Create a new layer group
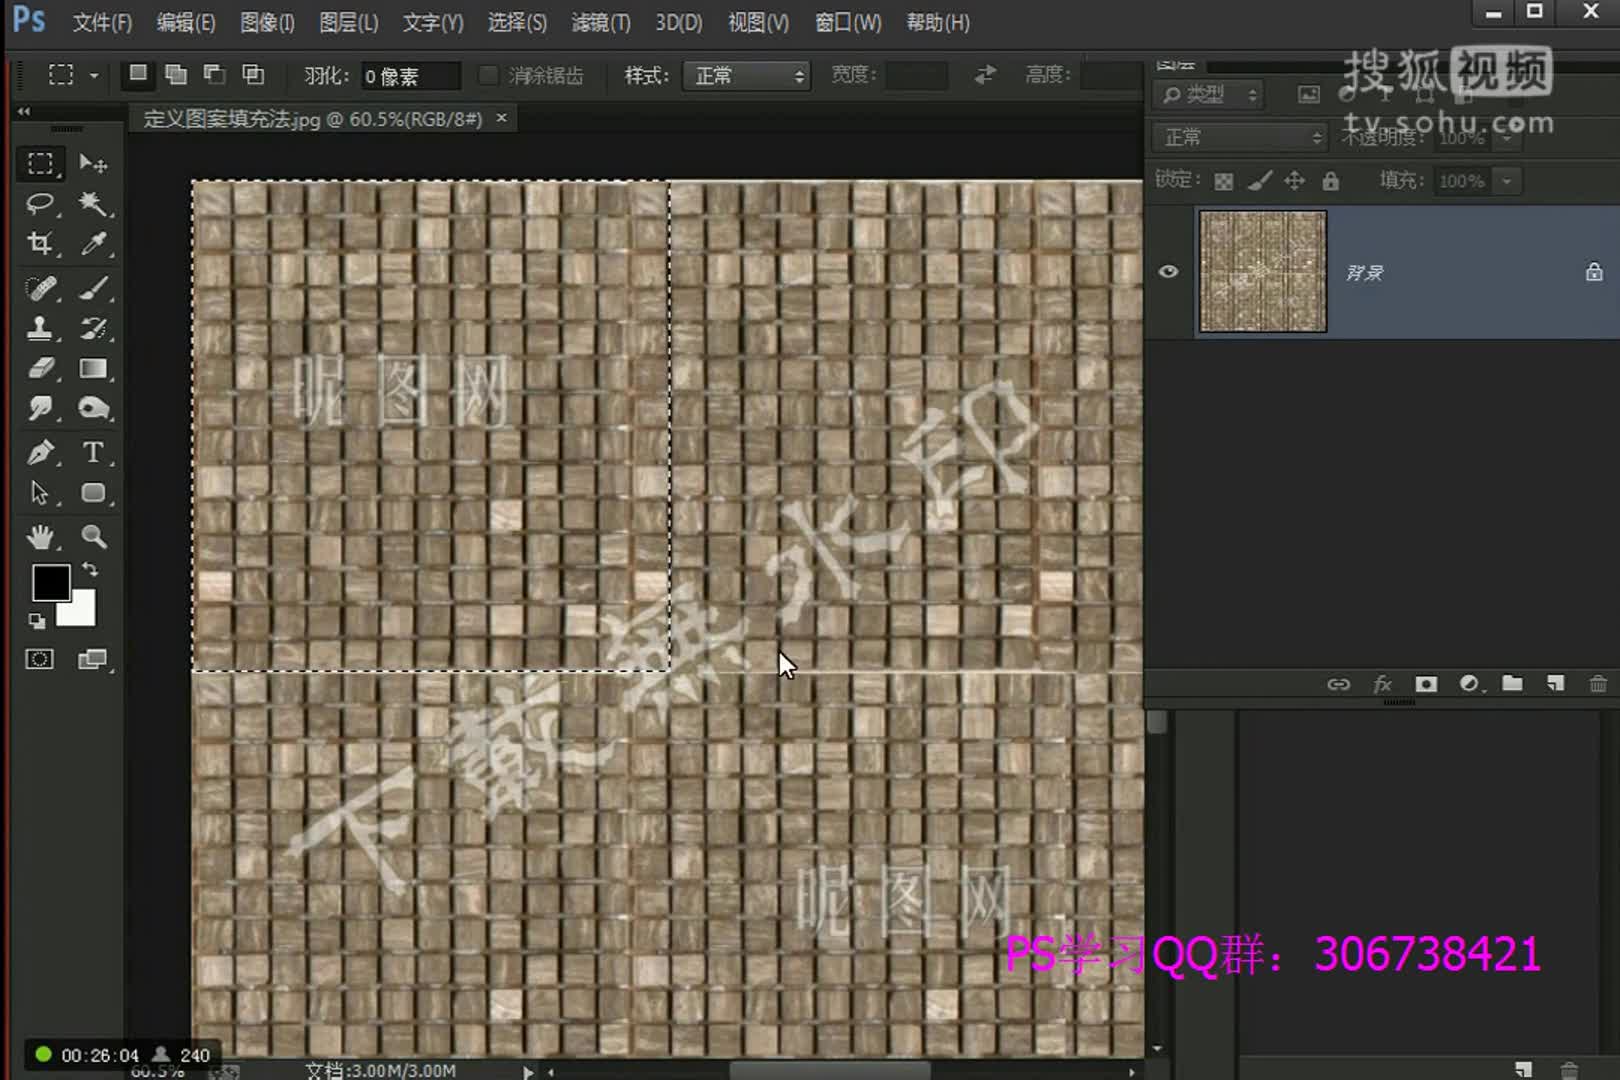 [x=1512, y=684]
